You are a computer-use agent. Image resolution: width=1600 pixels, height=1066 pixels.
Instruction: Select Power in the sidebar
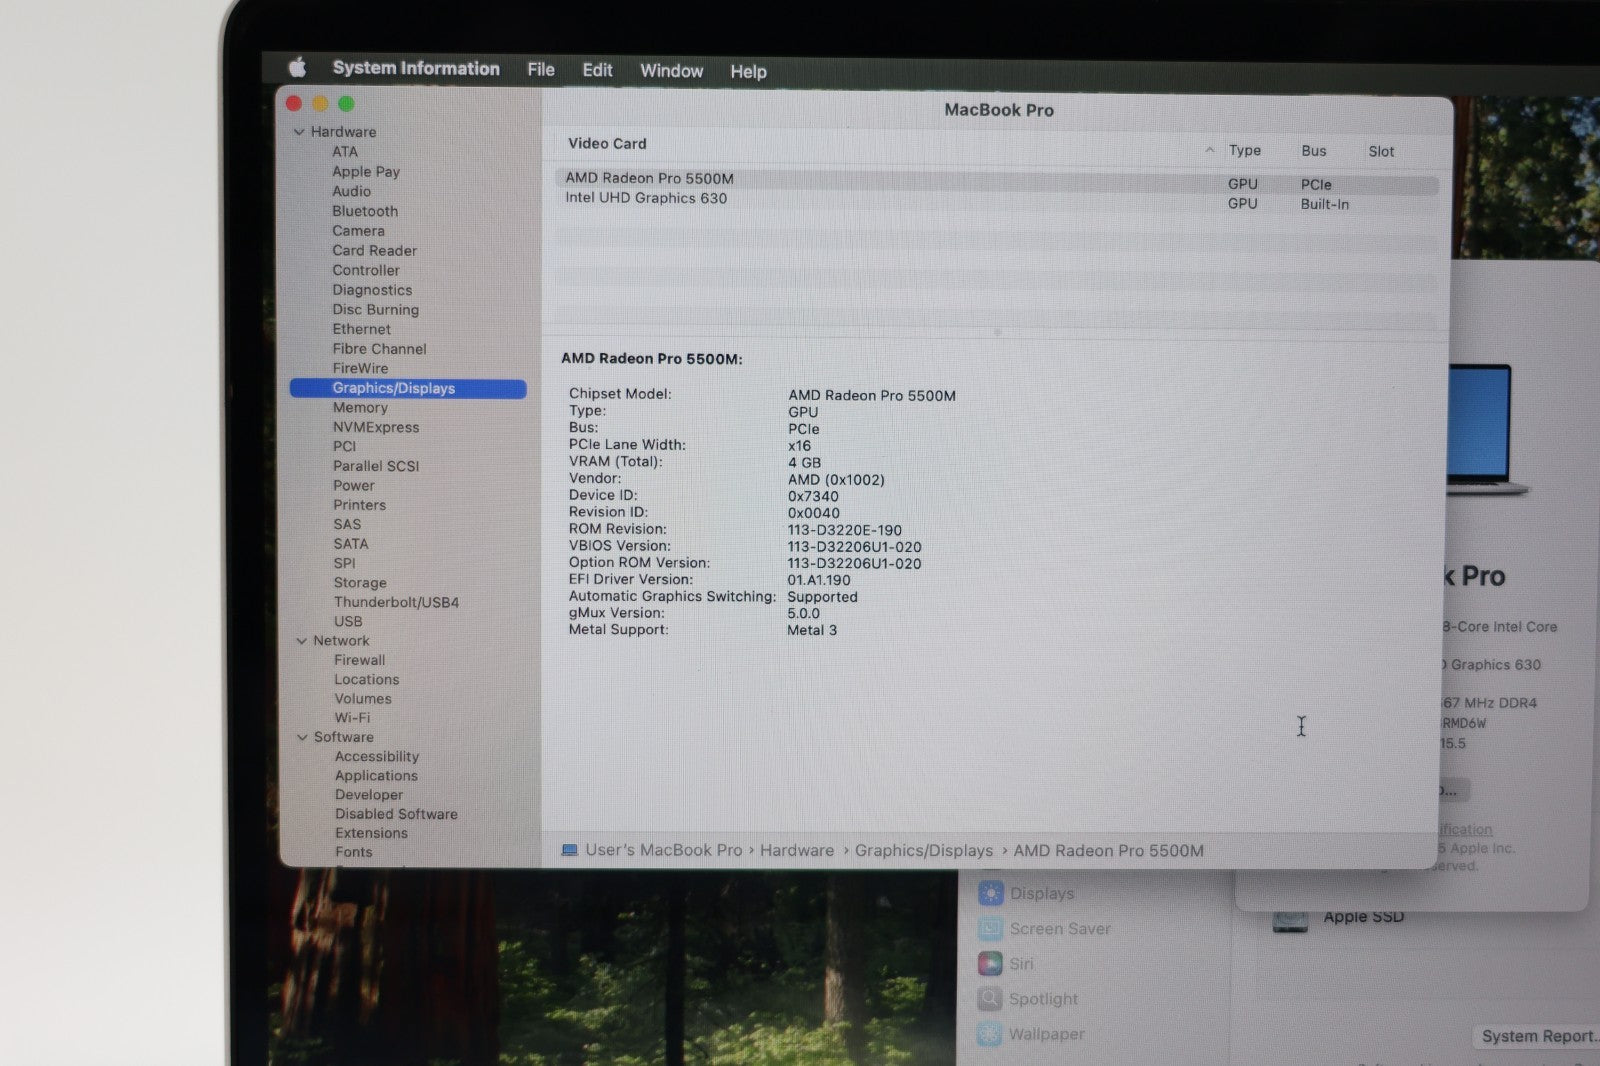pyautogui.click(x=354, y=486)
